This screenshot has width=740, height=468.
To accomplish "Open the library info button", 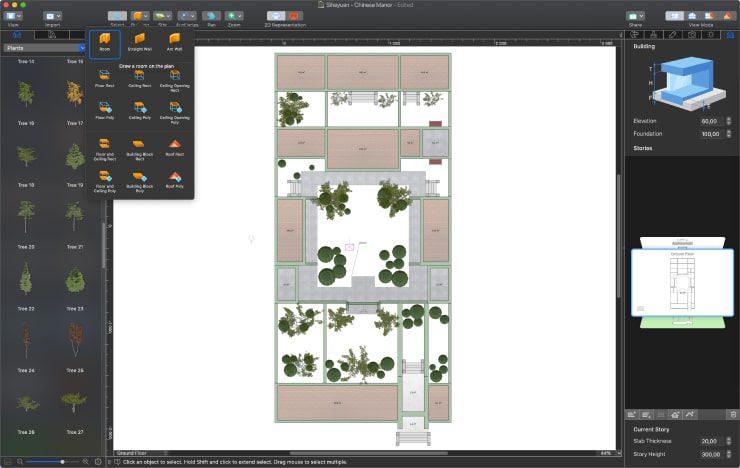I will click(x=98, y=462).
